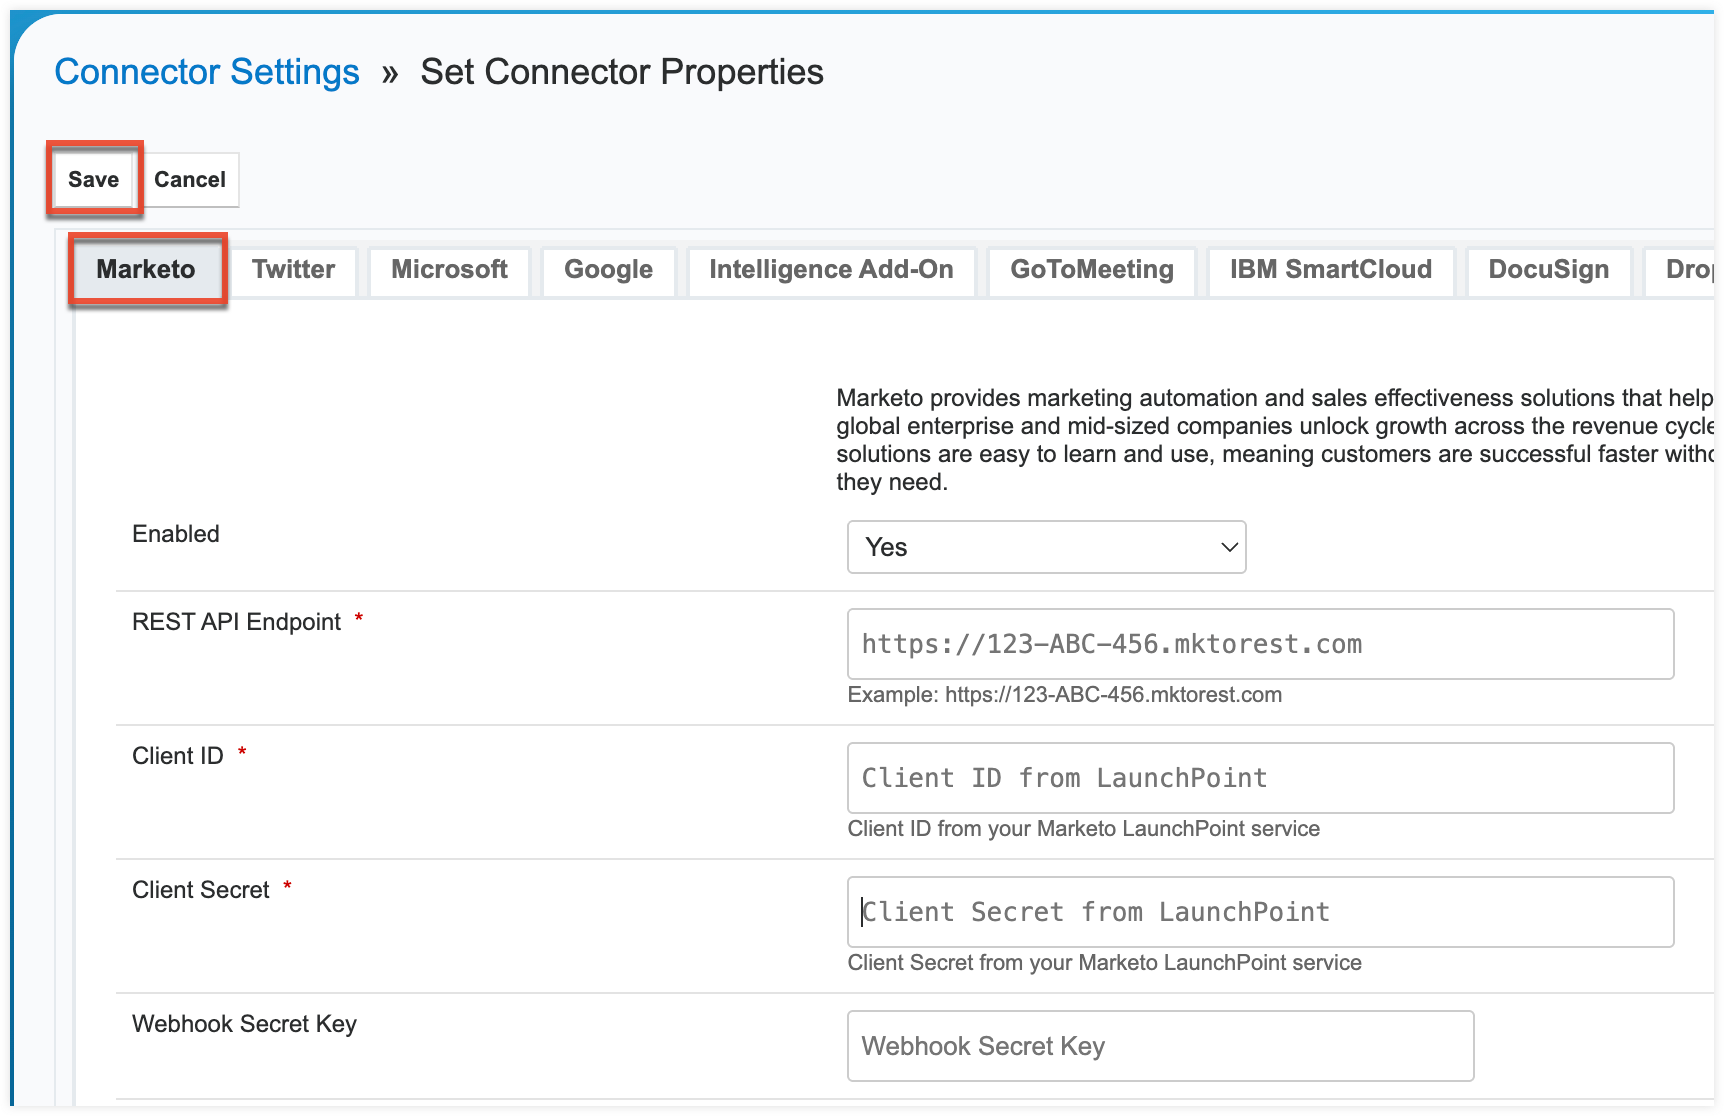The height and width of the screenshot is (1116, 1724).
Task: Click the REST API Endpoint input field
Action: pyautogui.click(x=1260, y=643)
